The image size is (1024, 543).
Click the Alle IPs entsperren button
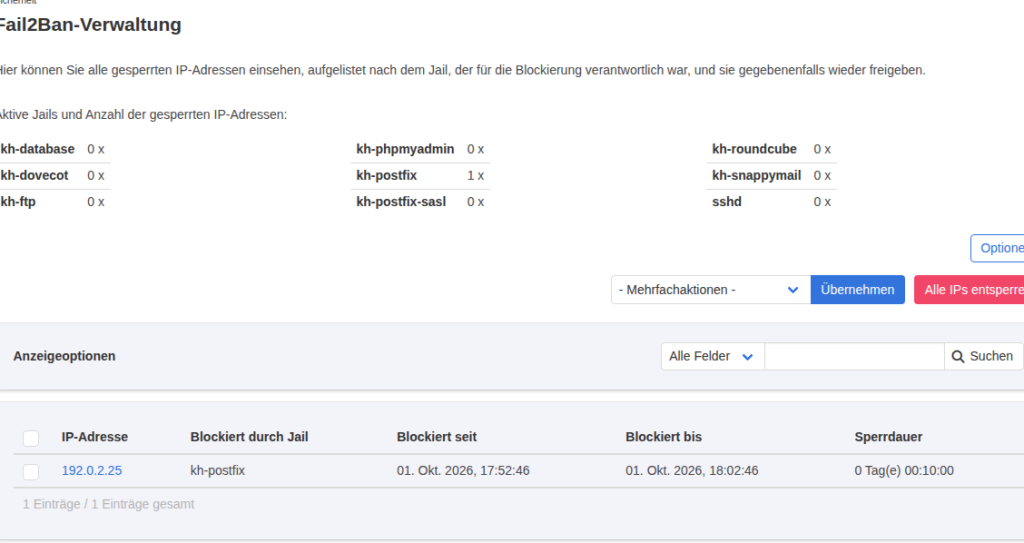coord(969,289)
